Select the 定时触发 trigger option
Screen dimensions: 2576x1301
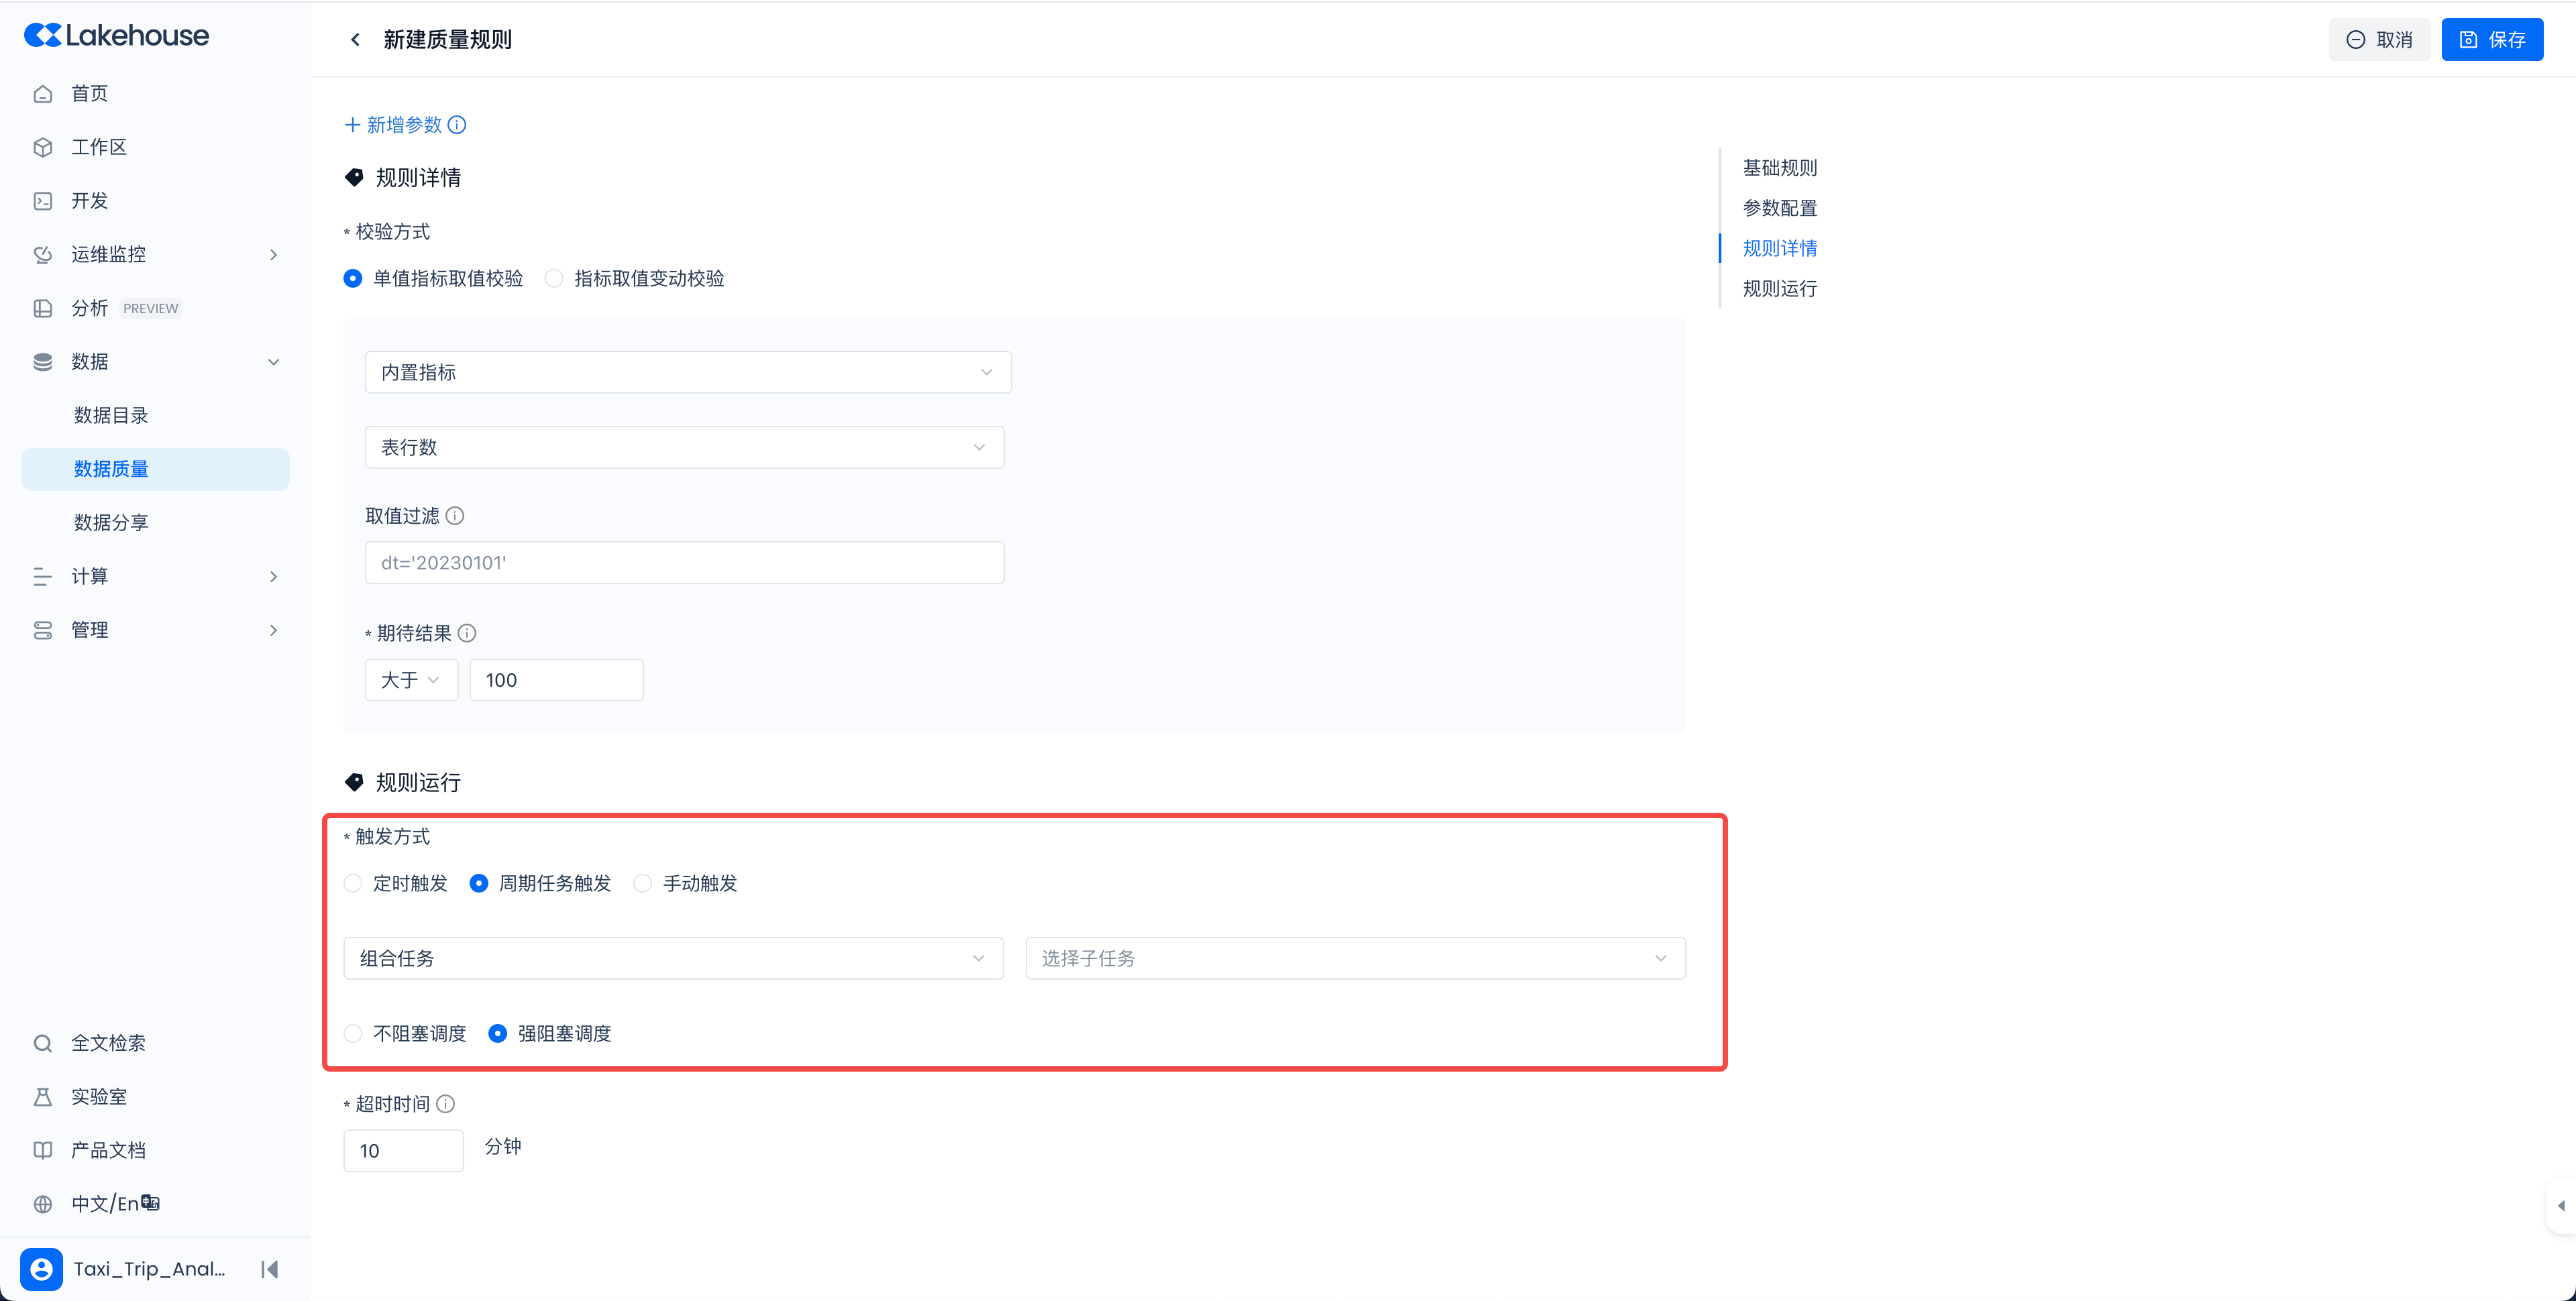pyautogui.click(x=354, y=884)
